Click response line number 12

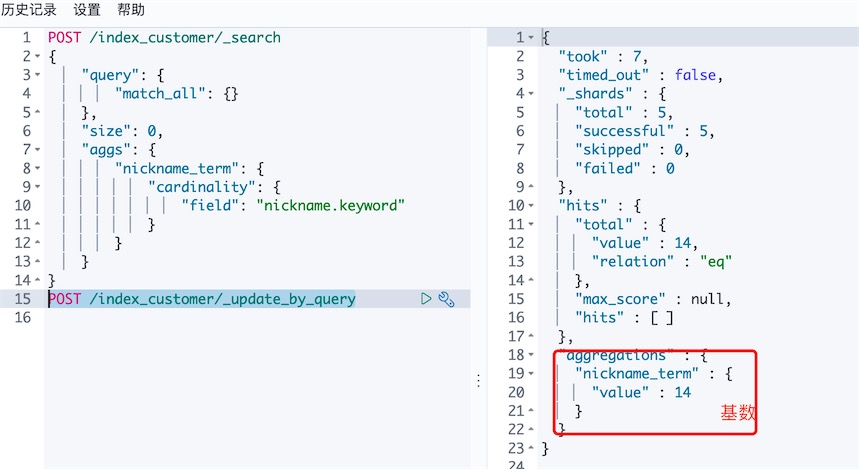[516, 243]
